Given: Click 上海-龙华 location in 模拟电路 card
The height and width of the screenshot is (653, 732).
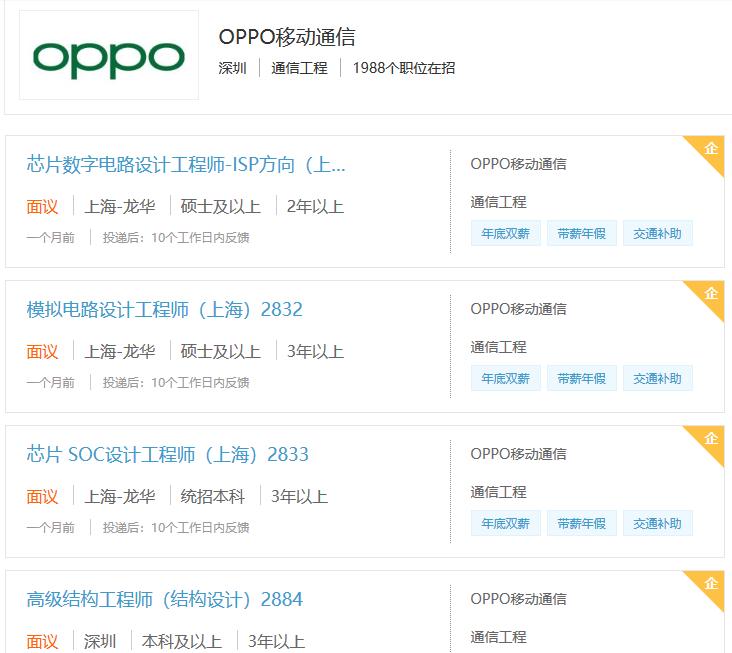Looking at the screenshot, I should tap(120, 351).
